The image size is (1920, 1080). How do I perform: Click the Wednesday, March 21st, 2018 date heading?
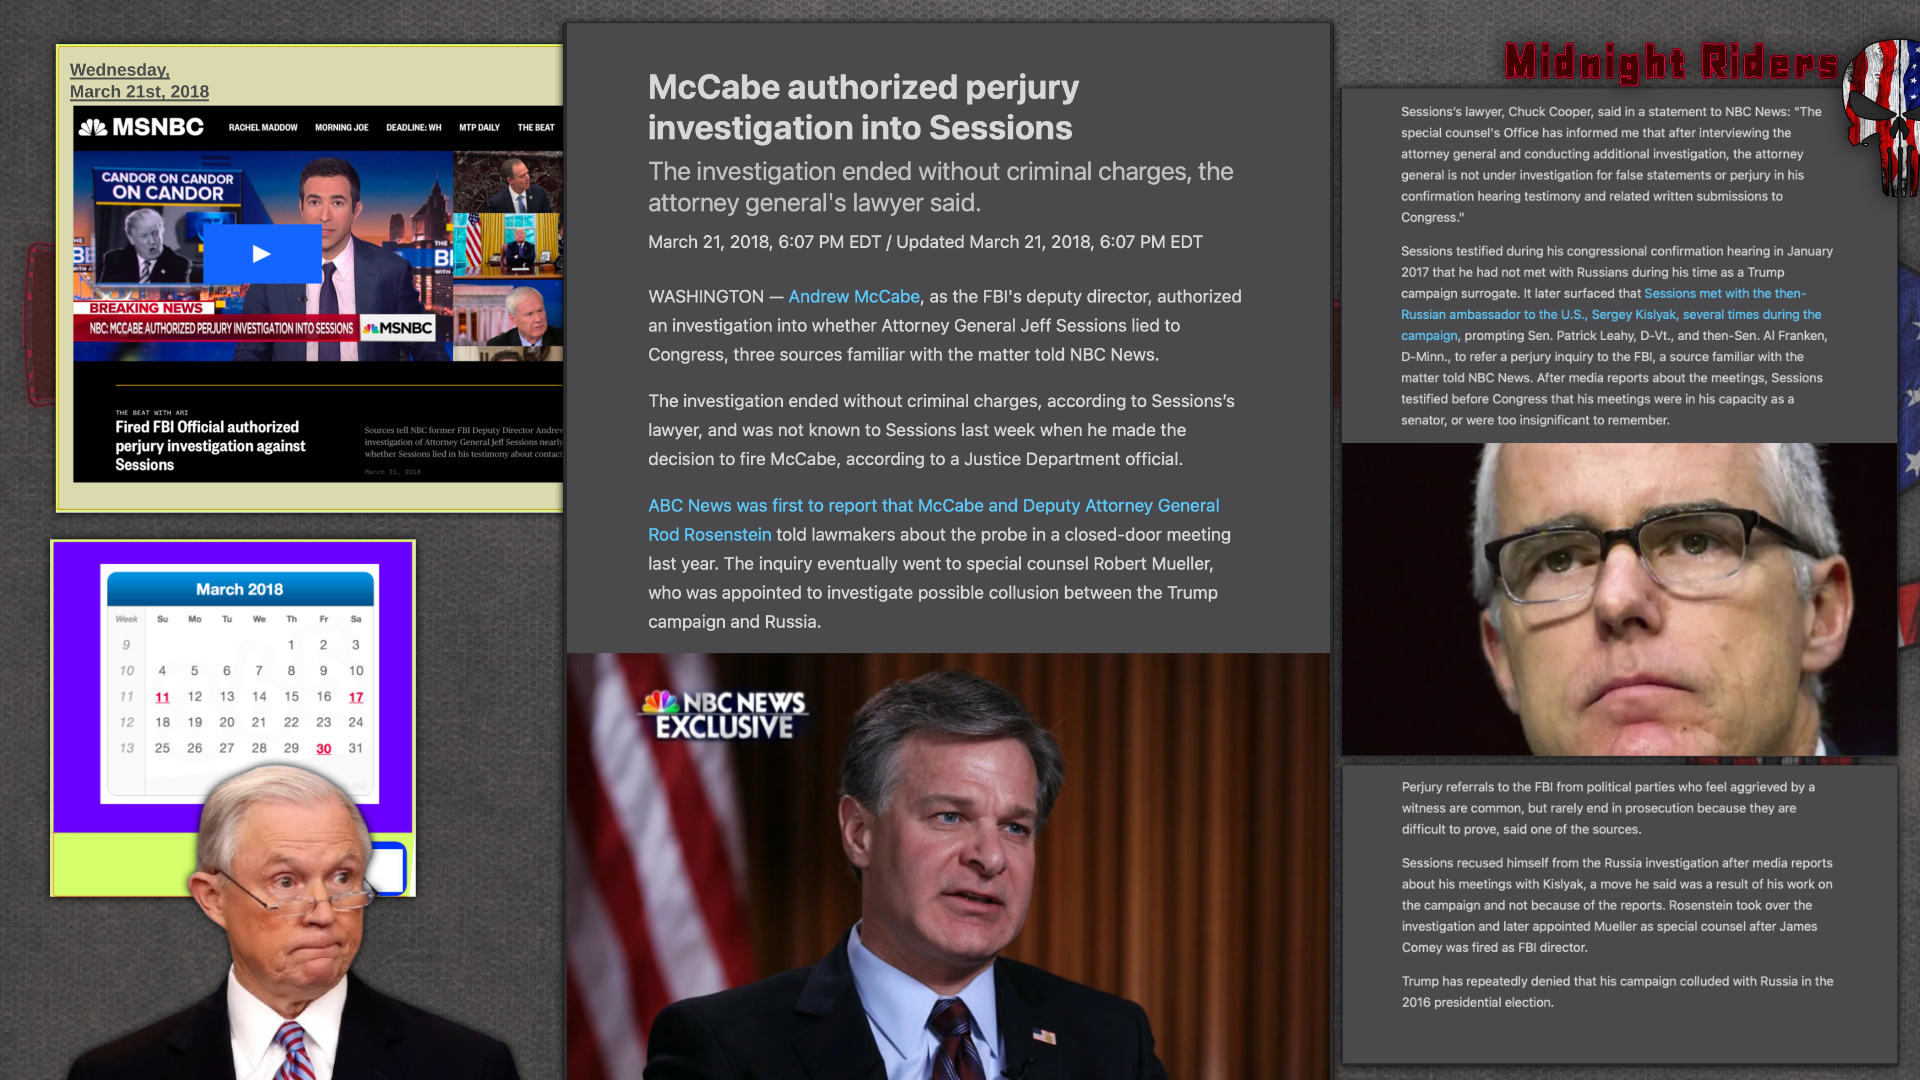click(139, 81)
